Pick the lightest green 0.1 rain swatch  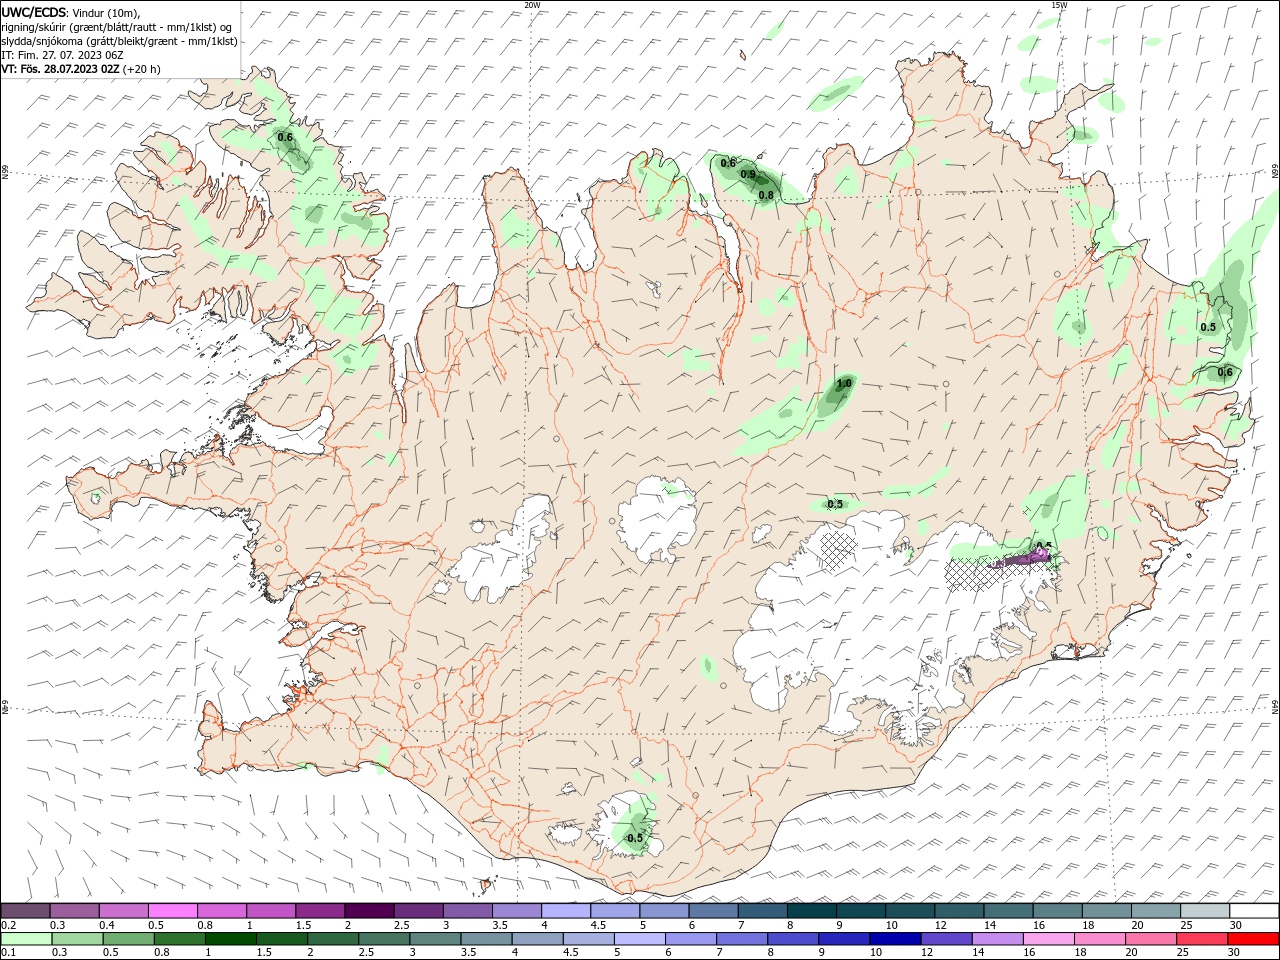(x=25, y=939)
